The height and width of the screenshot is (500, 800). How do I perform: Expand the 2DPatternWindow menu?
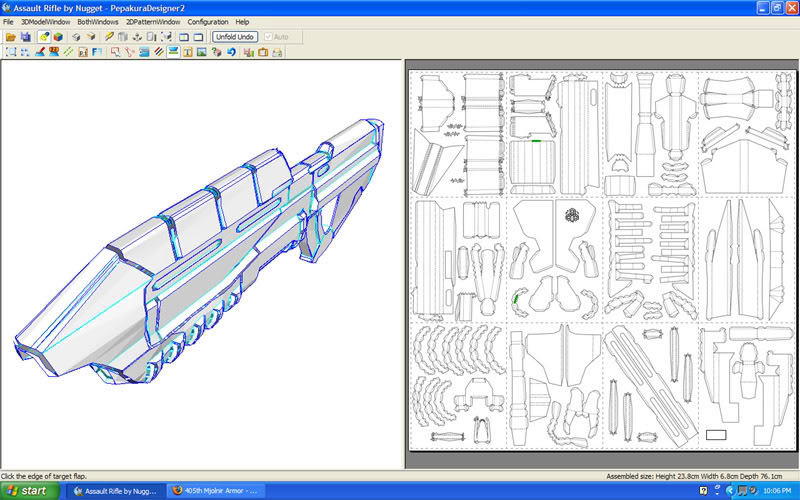pyautogui.click(x=153, y=21)
